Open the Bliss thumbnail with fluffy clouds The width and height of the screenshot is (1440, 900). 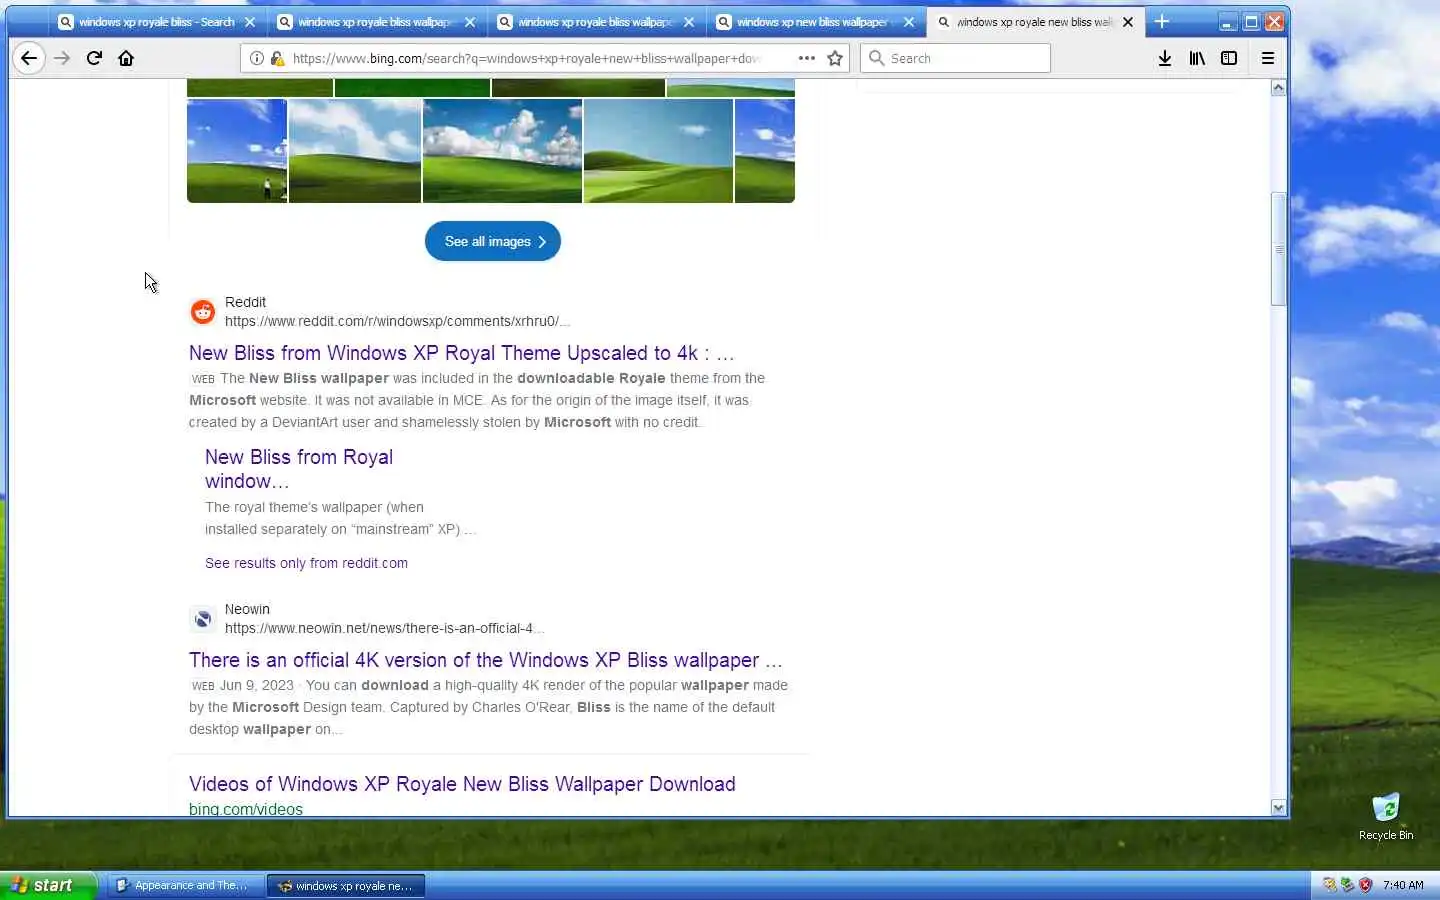tap(502, 151)
